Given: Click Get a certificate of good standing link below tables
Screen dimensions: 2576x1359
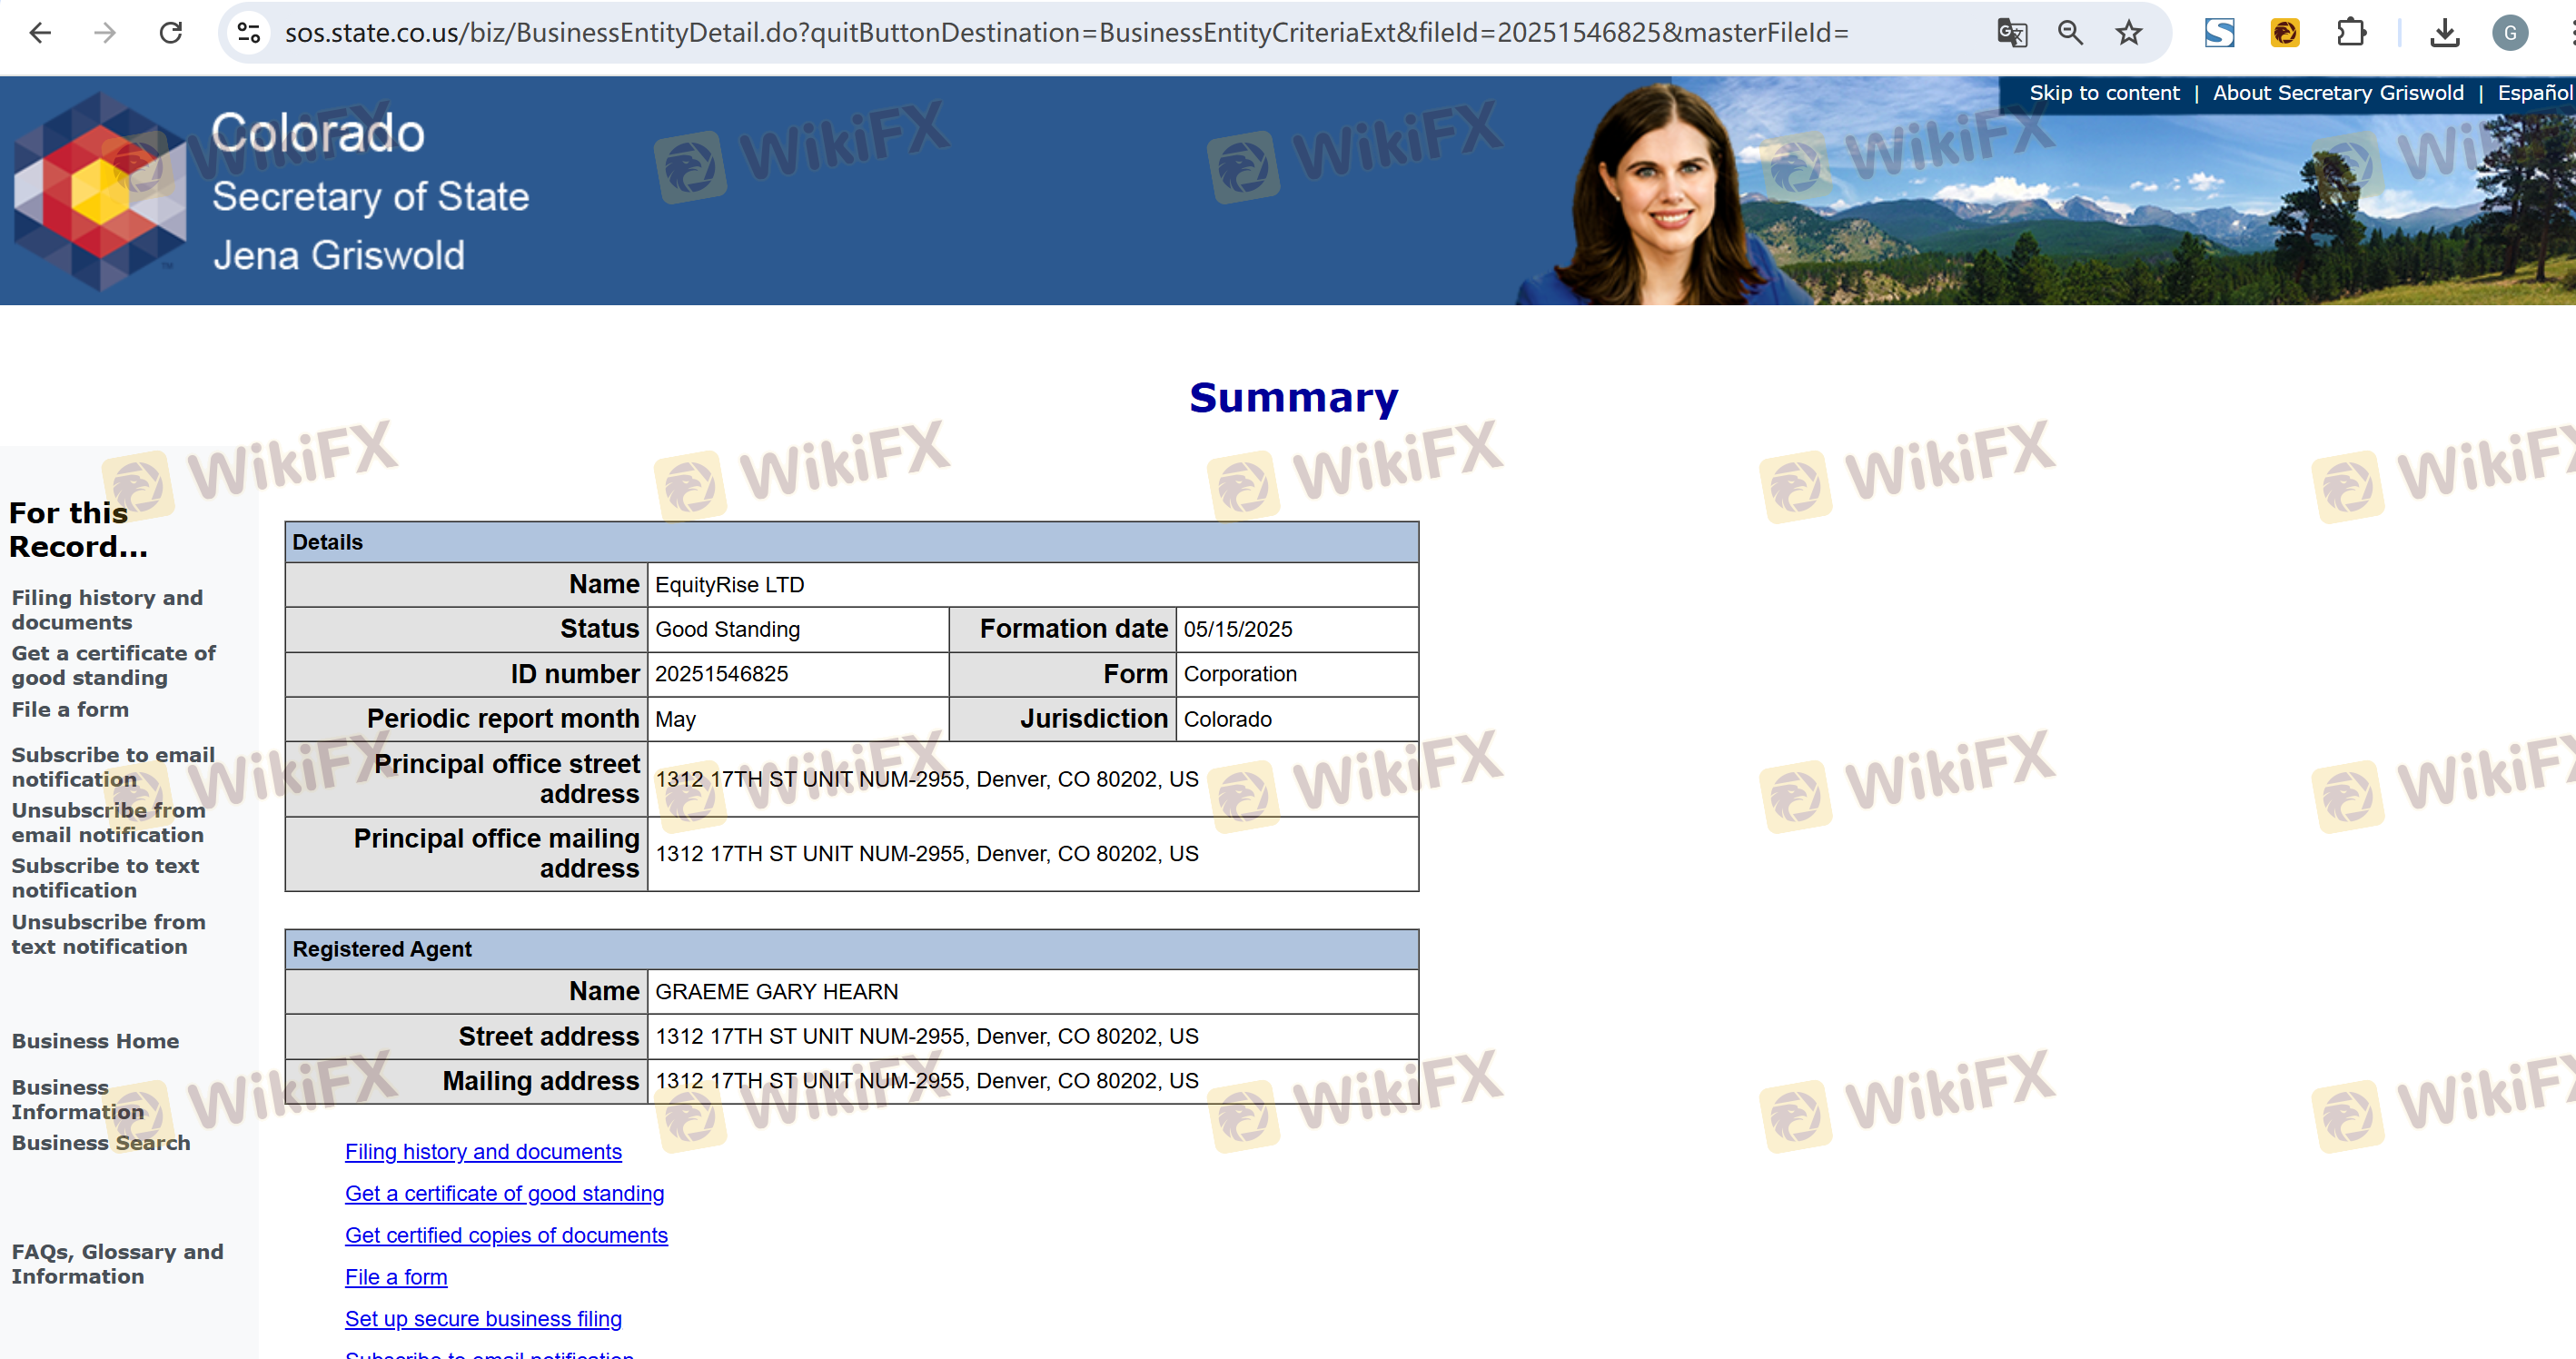Looking at the screenshot, I should [x=504, y=1193].
